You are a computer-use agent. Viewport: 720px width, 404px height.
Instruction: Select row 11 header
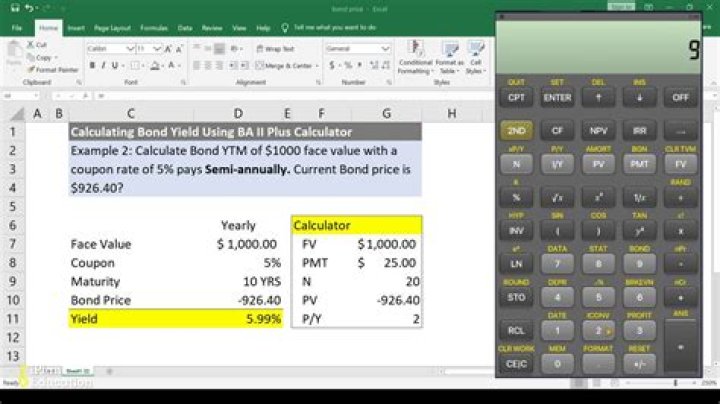point(12,319)
